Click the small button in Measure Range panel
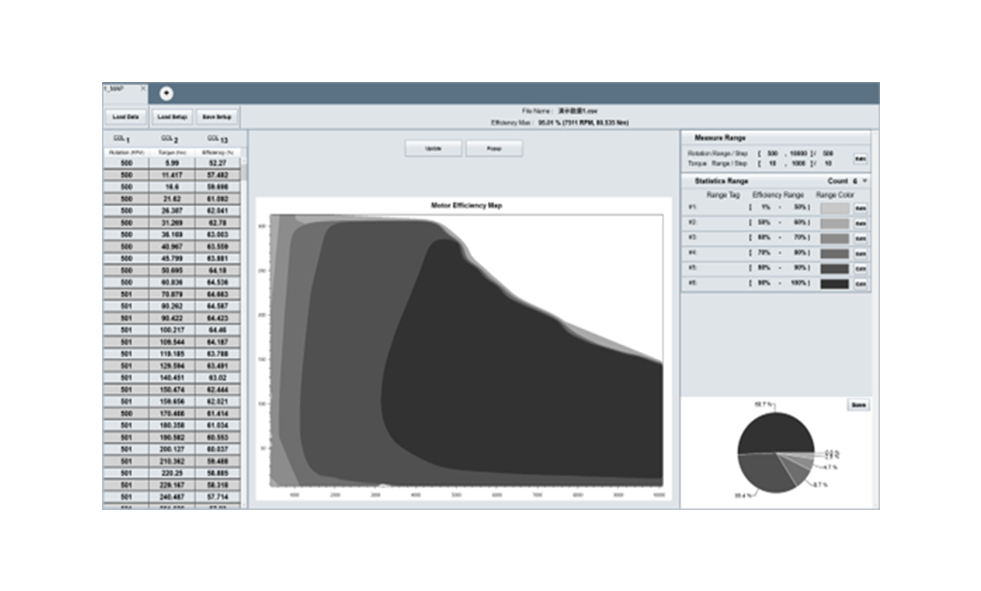981x591 pixels. 860,158
